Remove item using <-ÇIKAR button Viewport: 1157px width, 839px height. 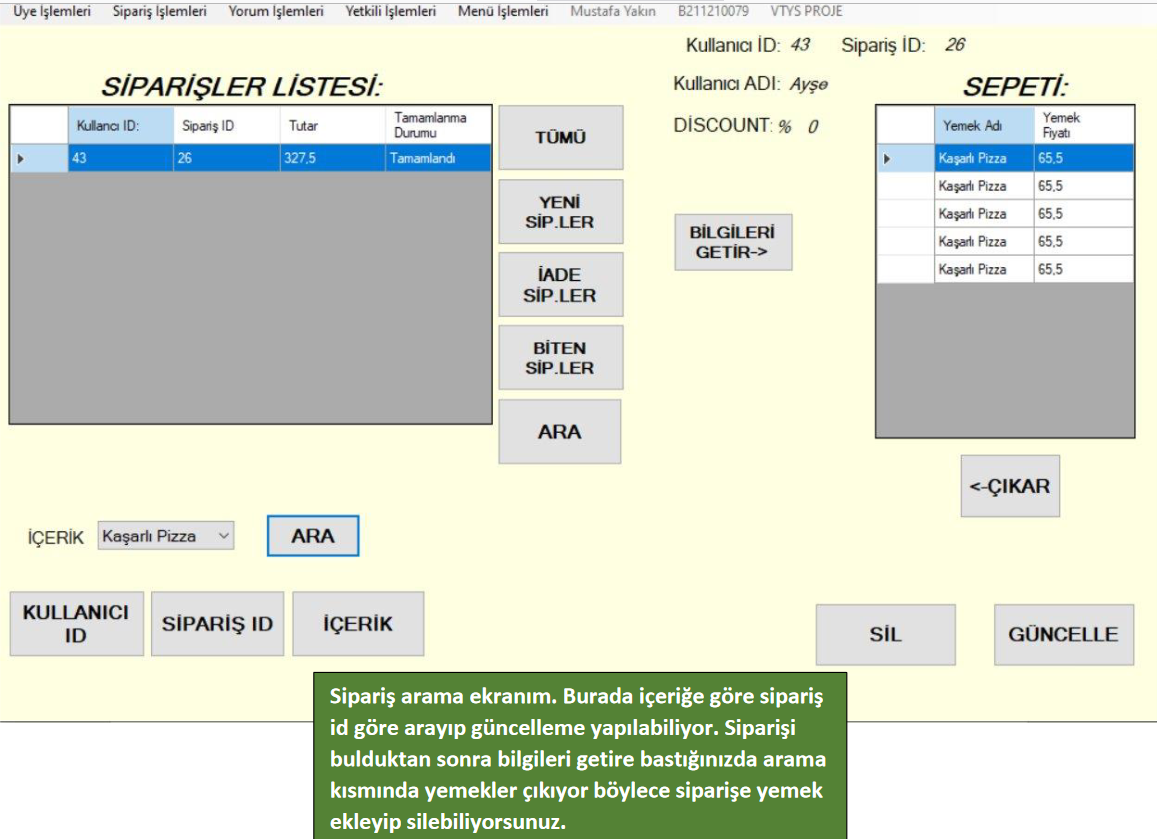(x=1009, y=487)
